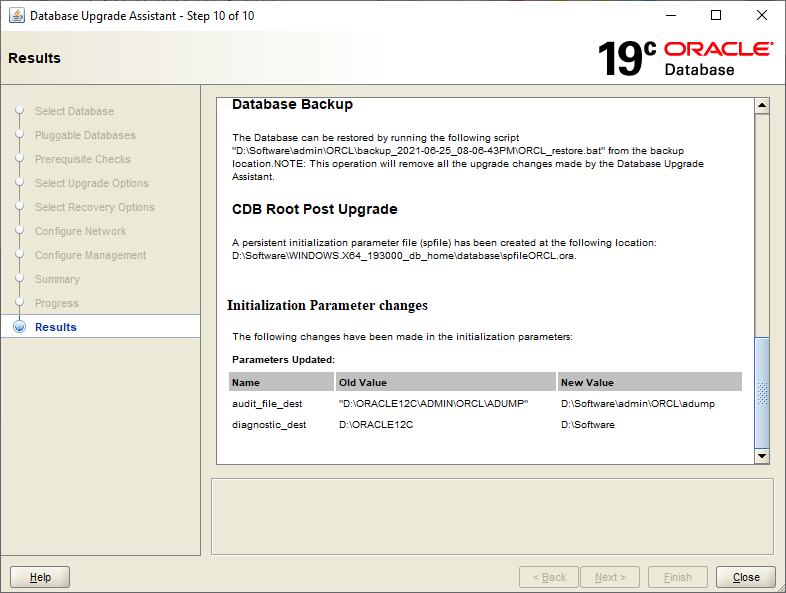Click the Help button
Viewport: 786px width, 593px height.
(40, 577)
